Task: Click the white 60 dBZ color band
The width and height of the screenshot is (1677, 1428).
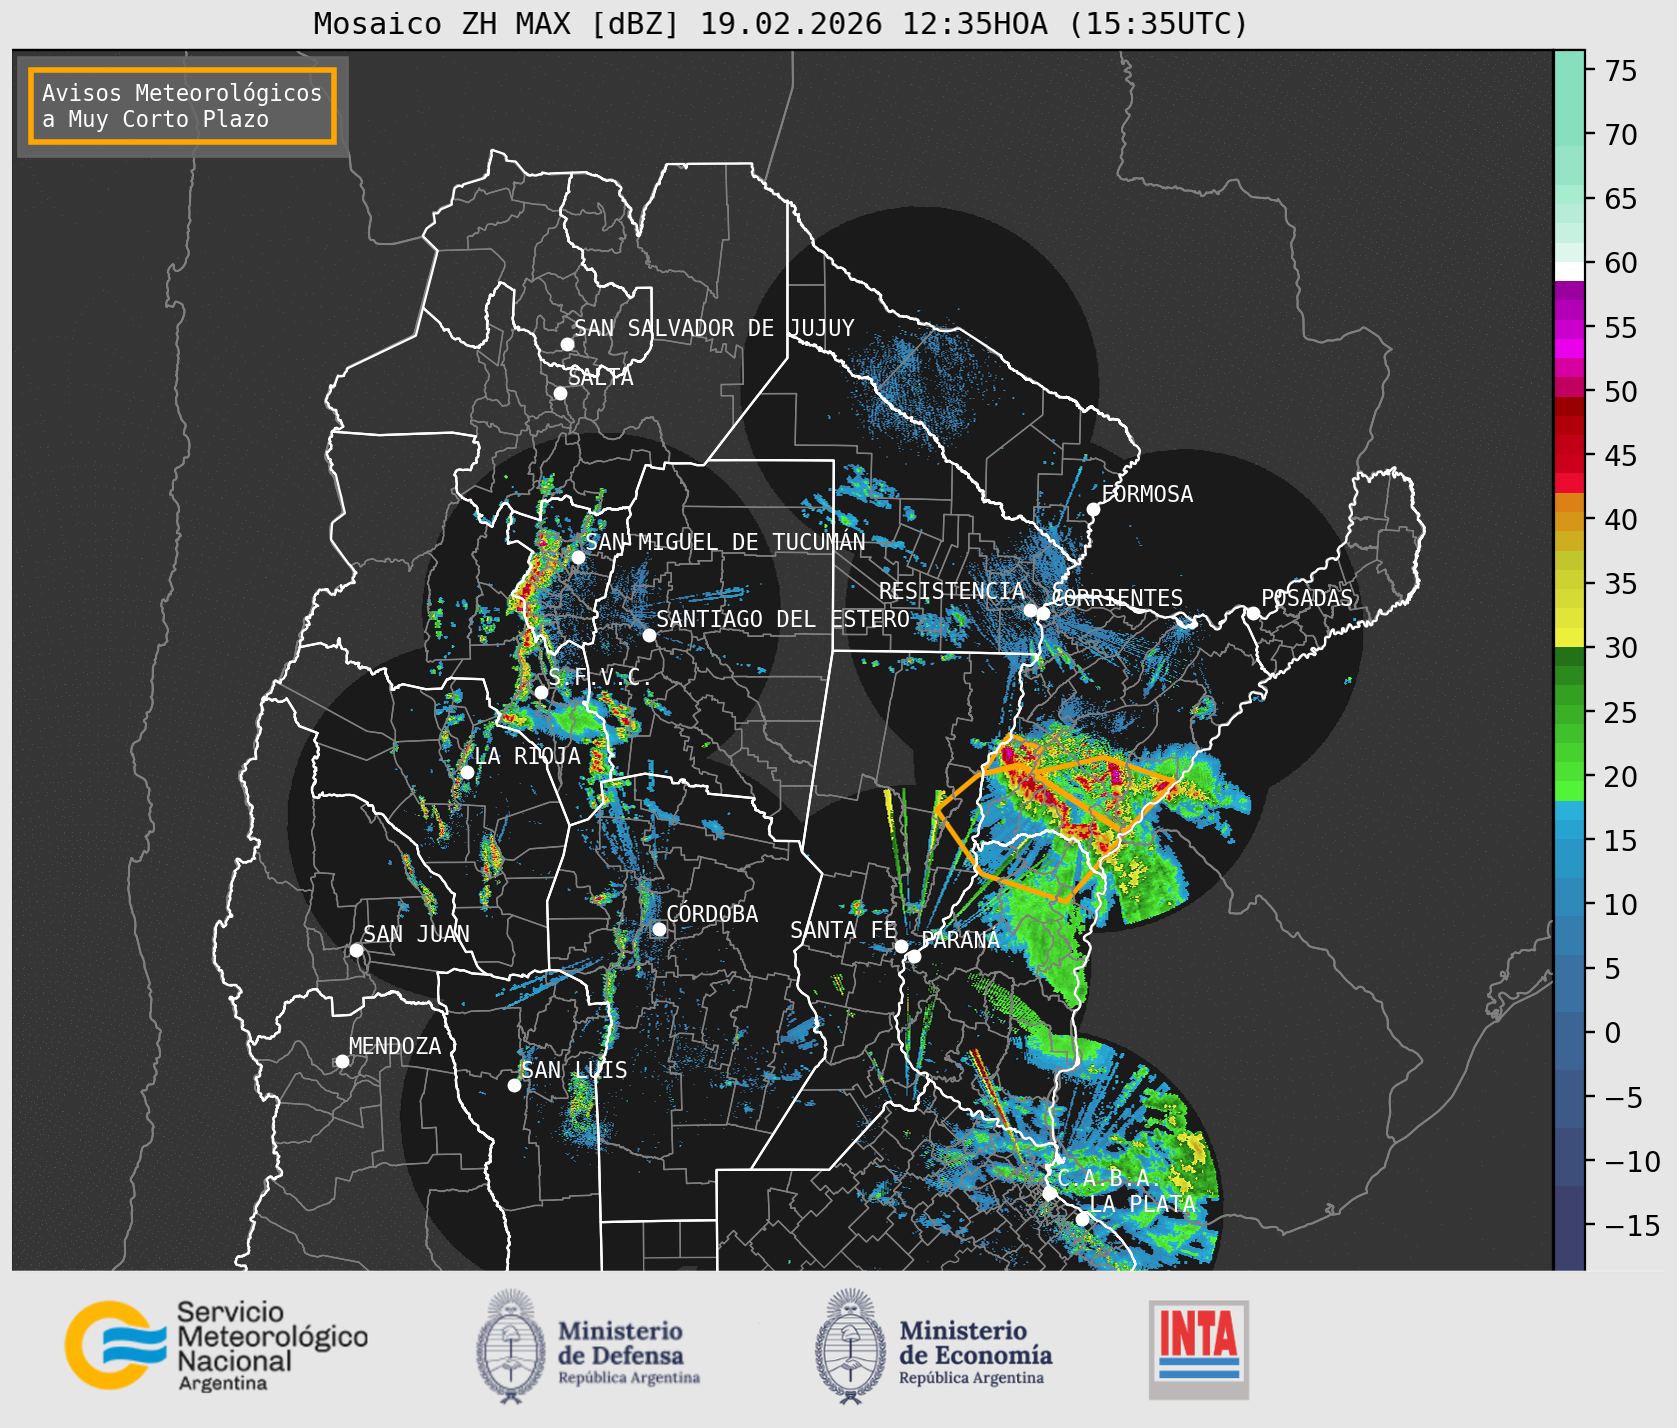Action: pos(1569,271)
